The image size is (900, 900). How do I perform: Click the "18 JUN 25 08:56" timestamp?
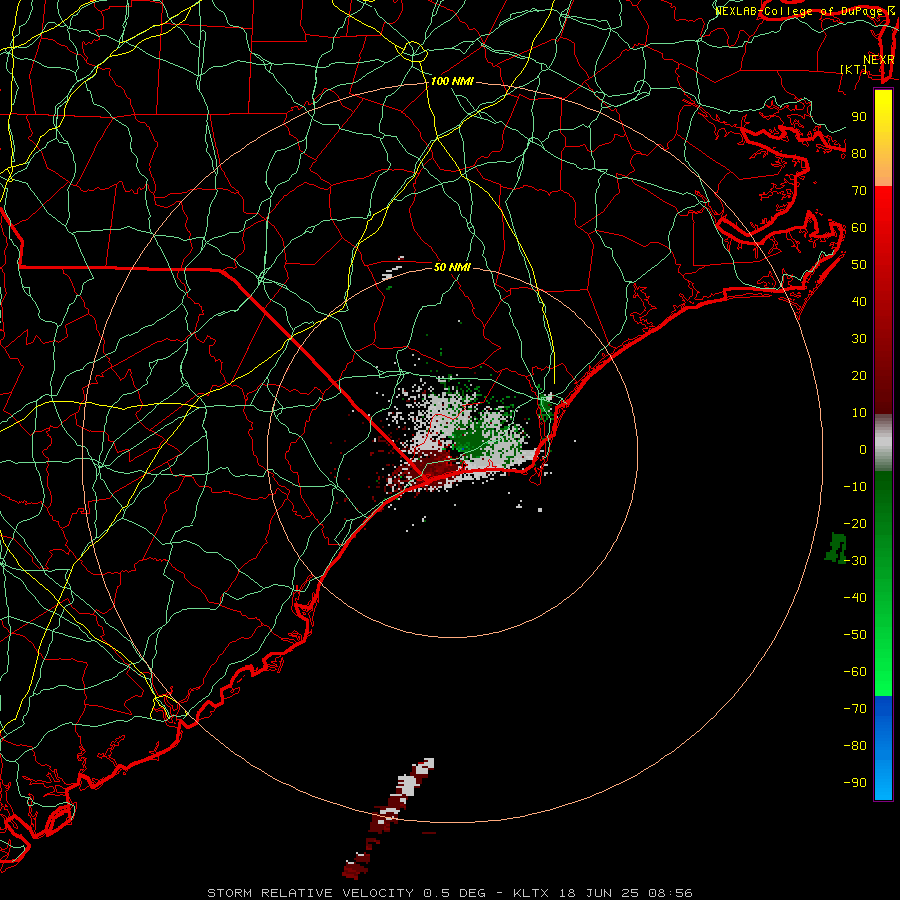pos(625,893)
